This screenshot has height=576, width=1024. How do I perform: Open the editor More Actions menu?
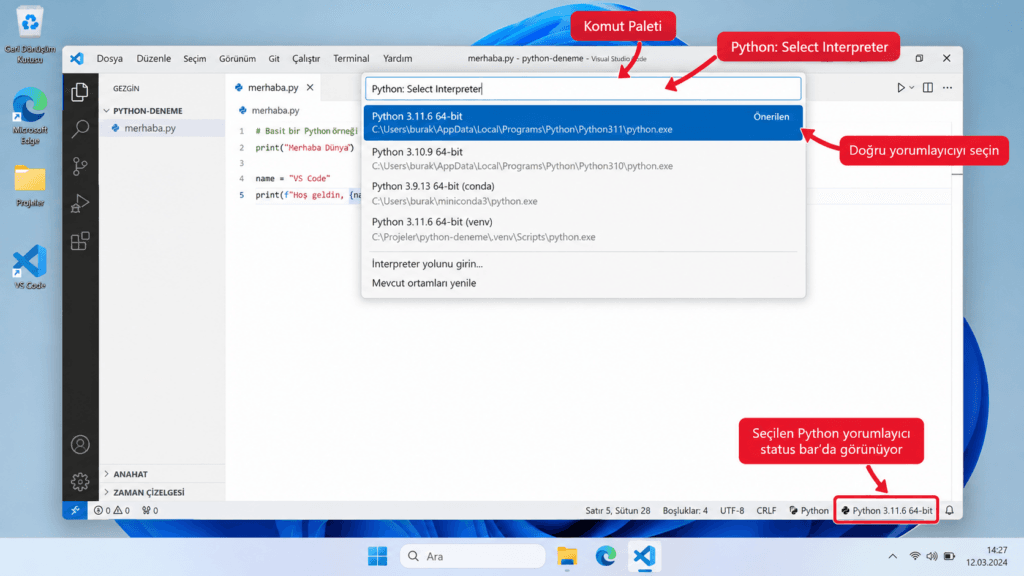pyautogui.click(x=947, y=88)
